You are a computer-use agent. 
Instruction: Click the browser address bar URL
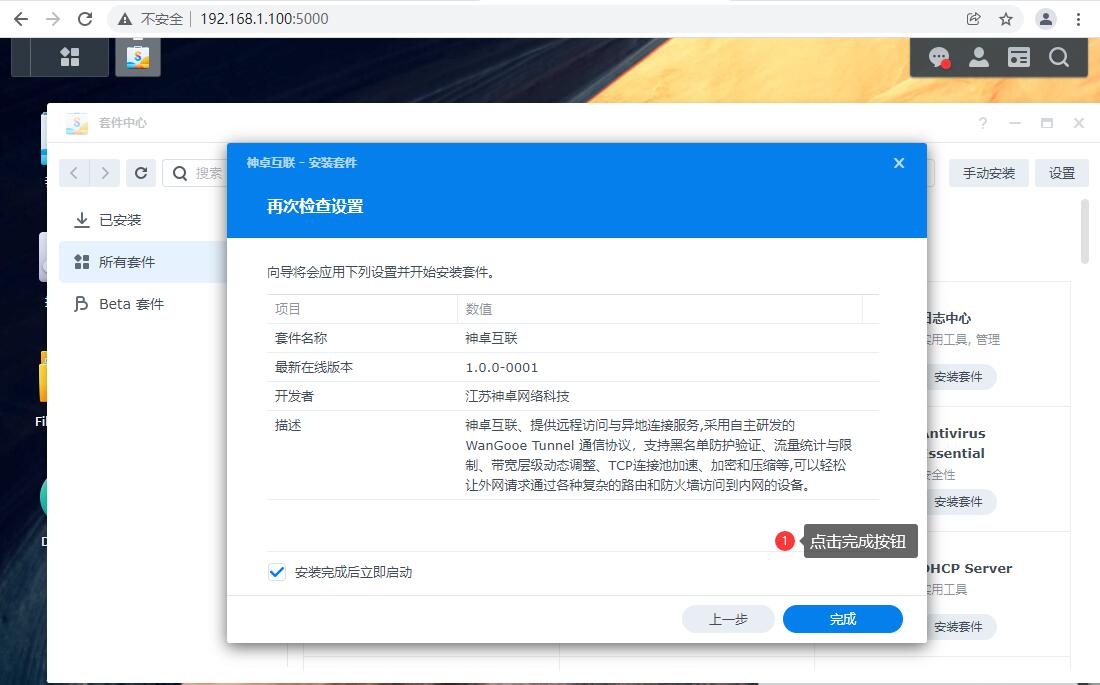[264, 19]
